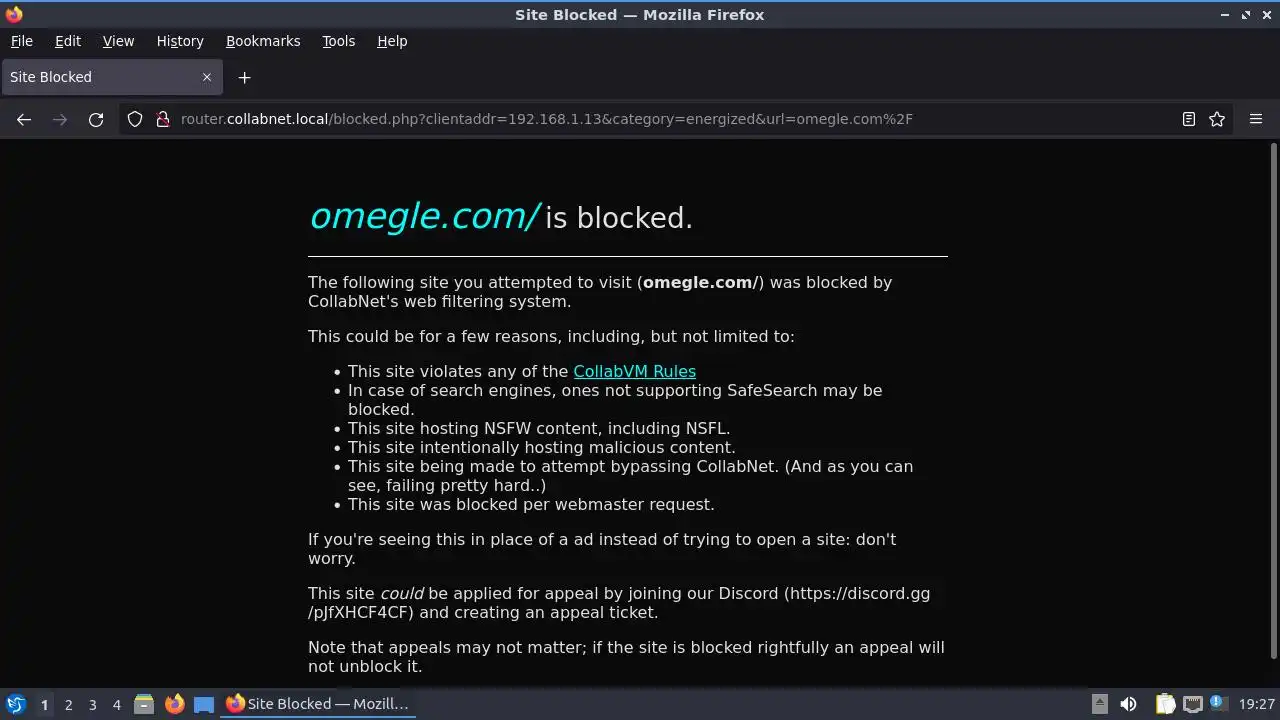Open tracking protection shield icon

(135, 119)
